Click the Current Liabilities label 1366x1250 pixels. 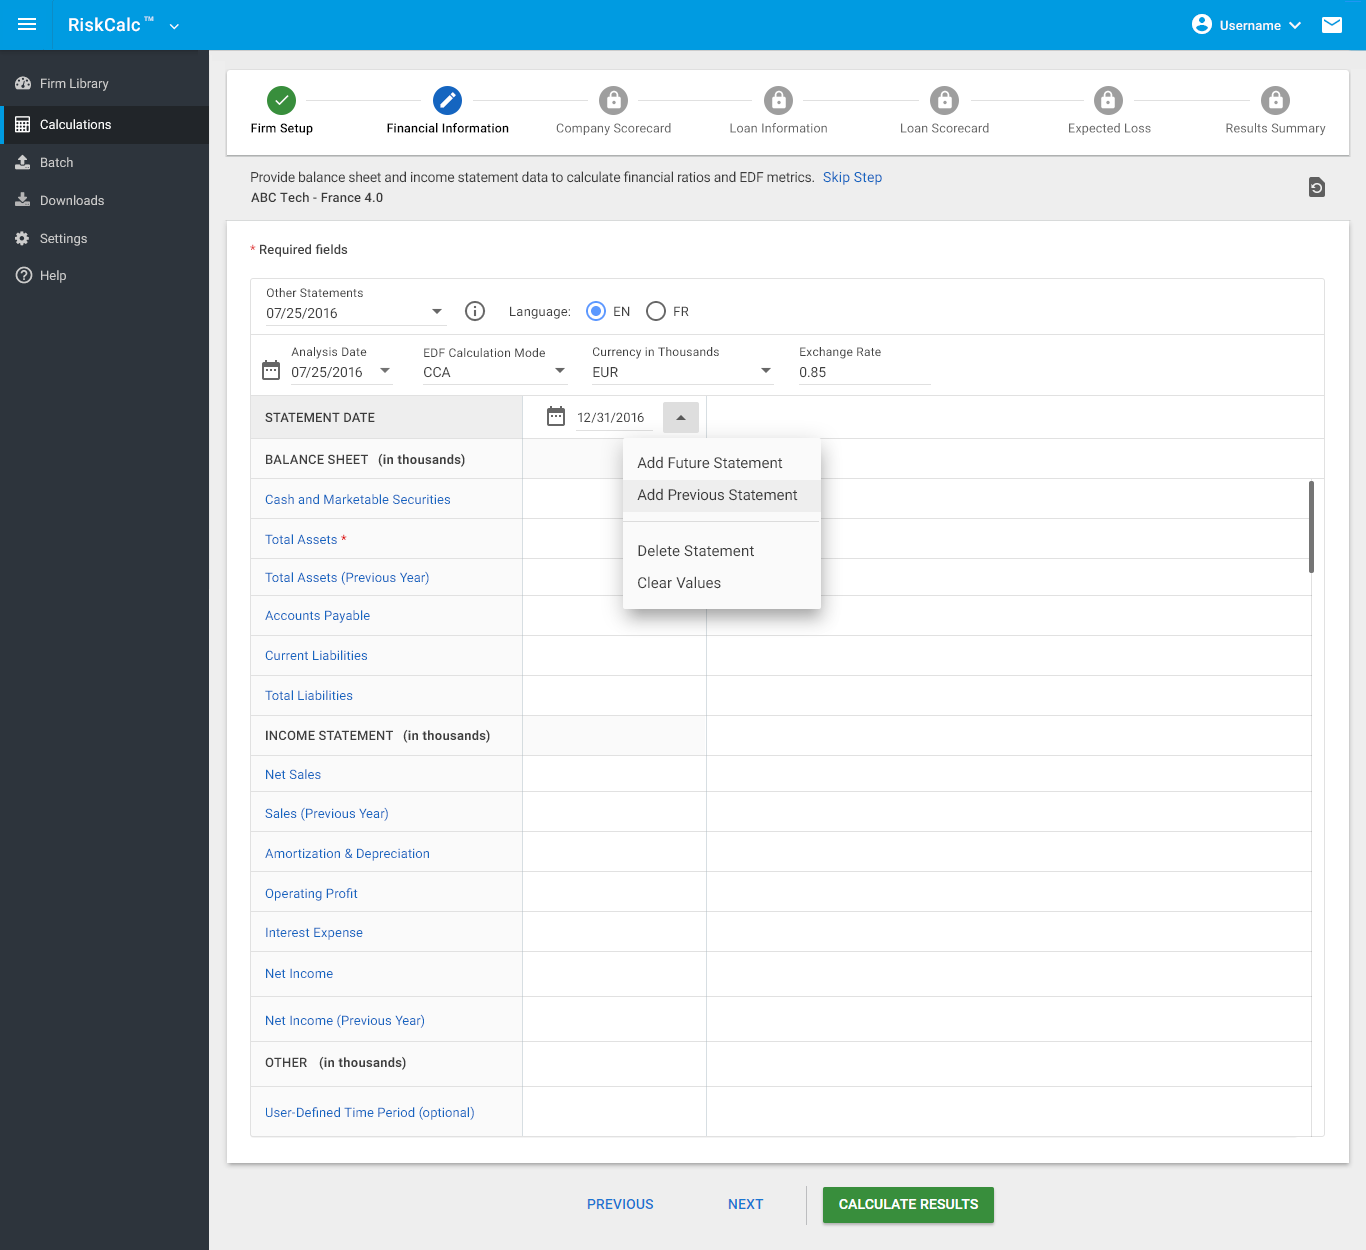pyautogui.click(x=316, y=655)
